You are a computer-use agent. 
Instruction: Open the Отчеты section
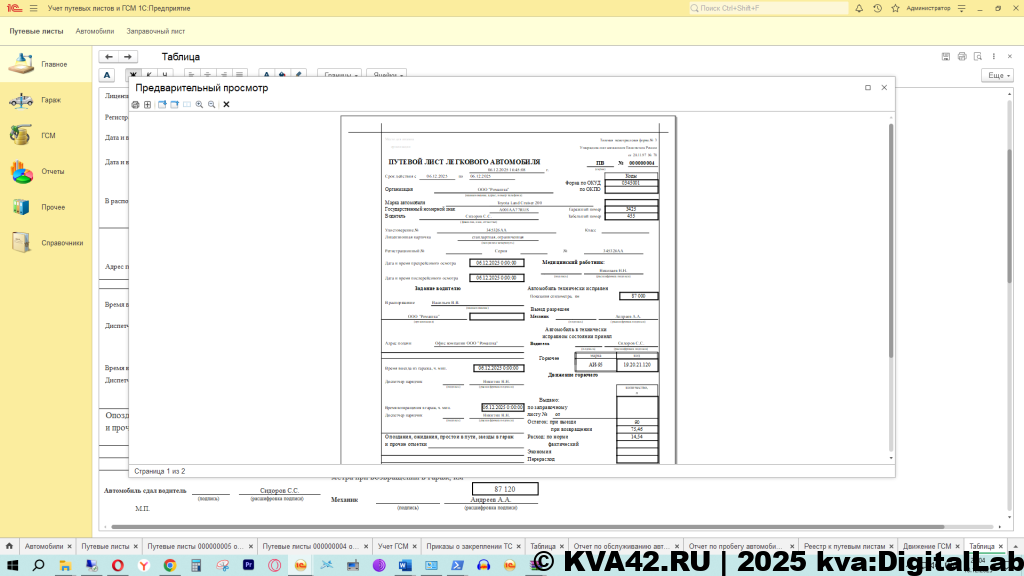point(52,171)
